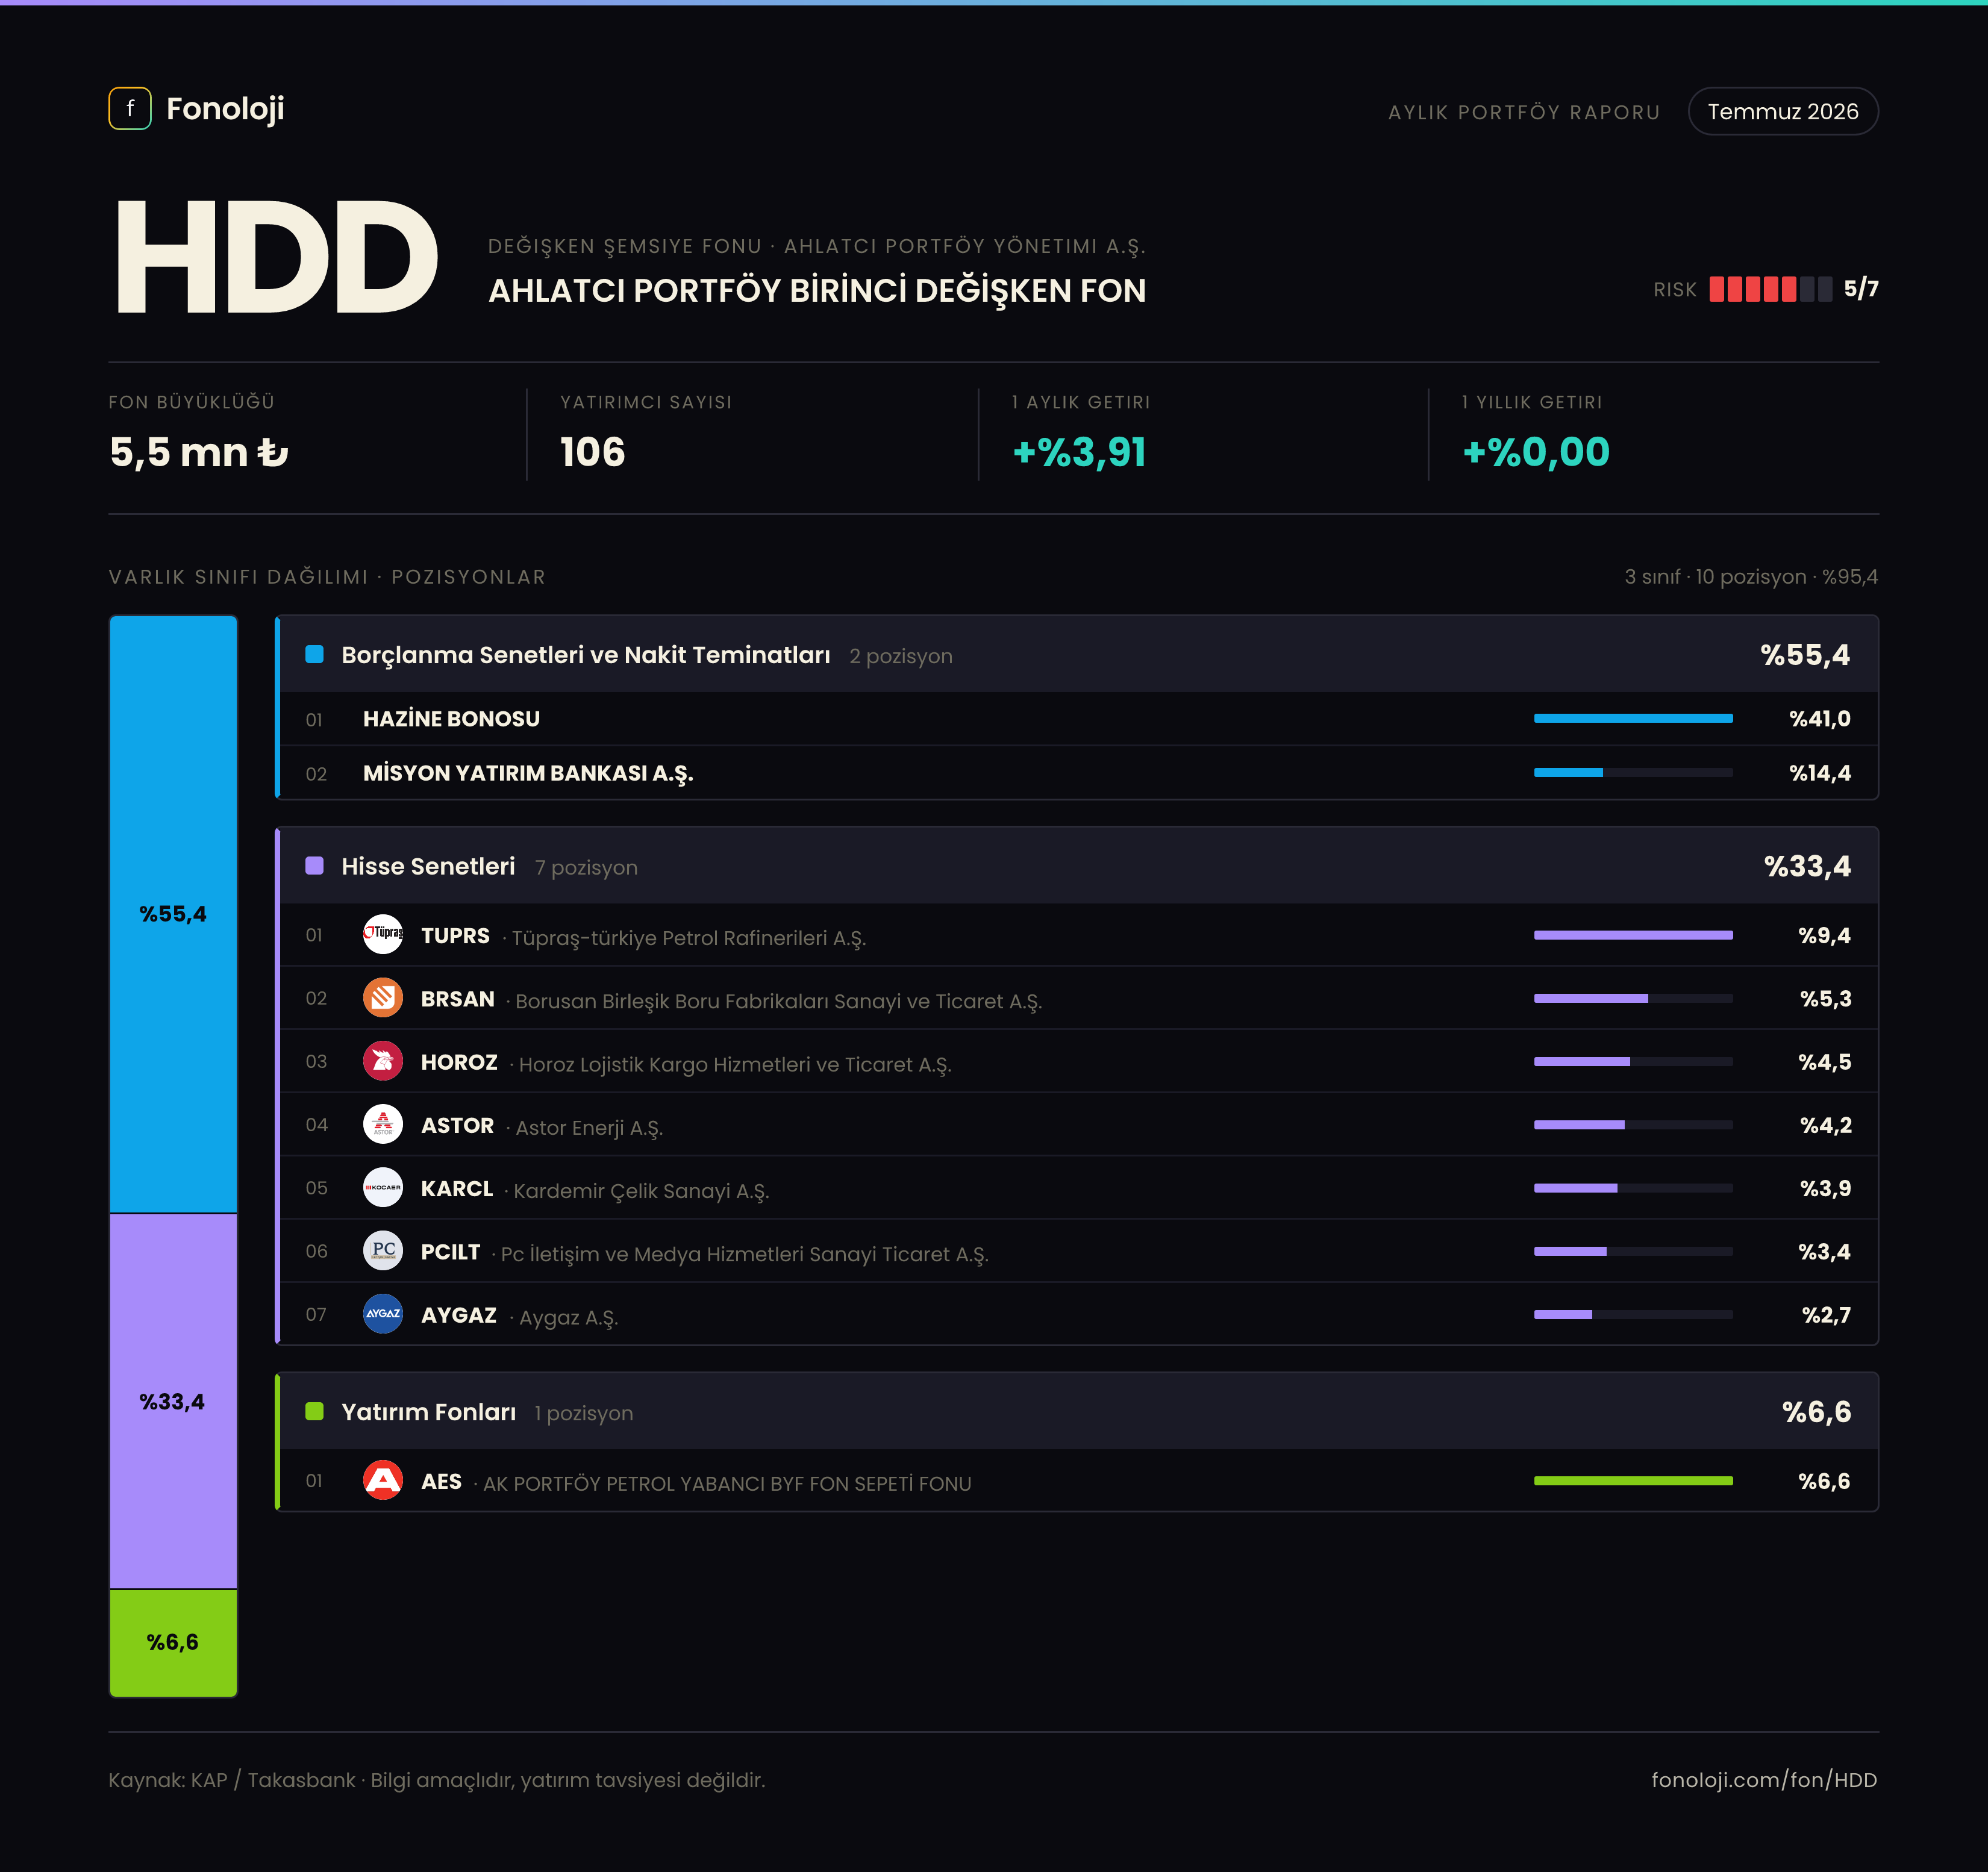
Task: Click the AES ticker text
Action: pos(441,1481)
